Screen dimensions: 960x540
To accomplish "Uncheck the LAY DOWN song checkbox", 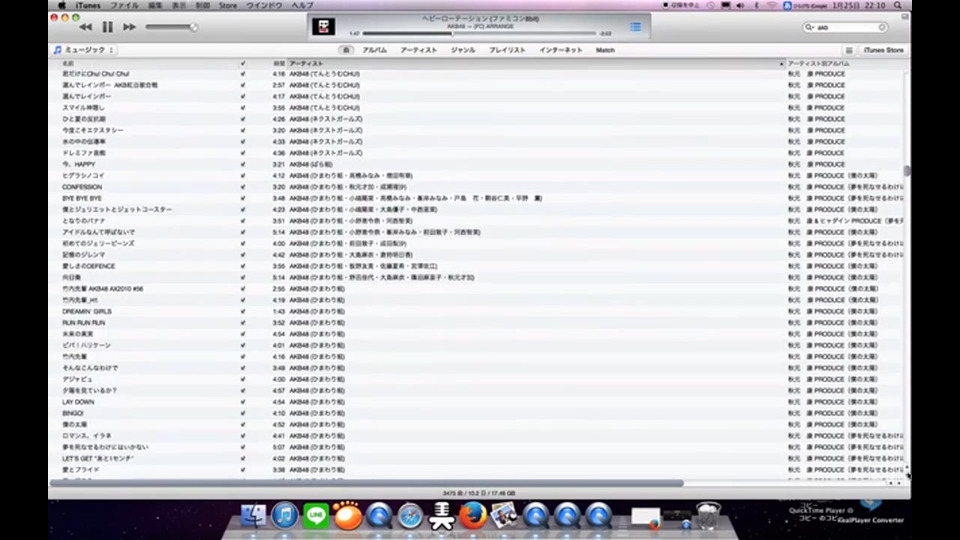I will click(x=243, y=402).
